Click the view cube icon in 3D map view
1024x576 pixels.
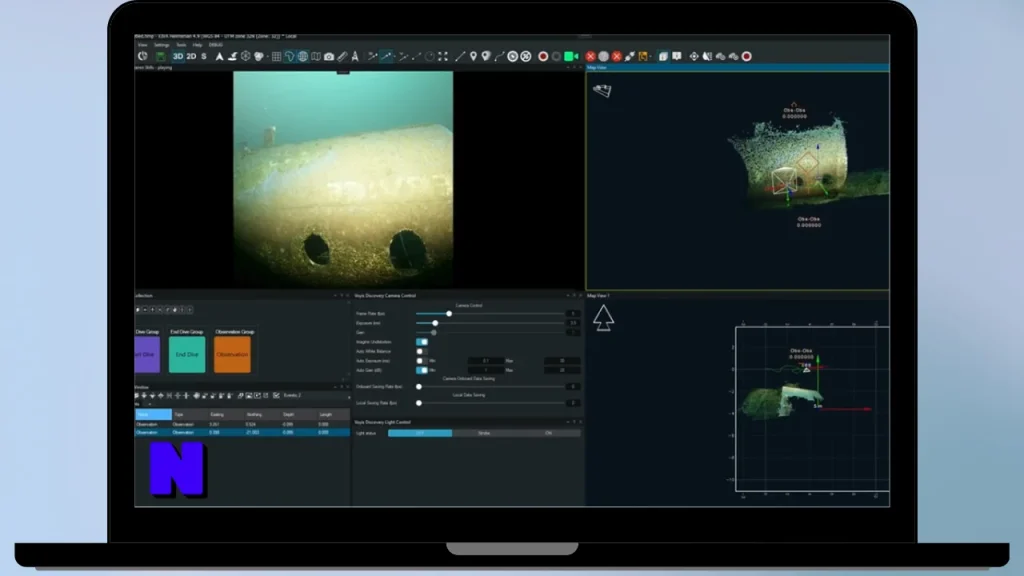click(602, 91)
